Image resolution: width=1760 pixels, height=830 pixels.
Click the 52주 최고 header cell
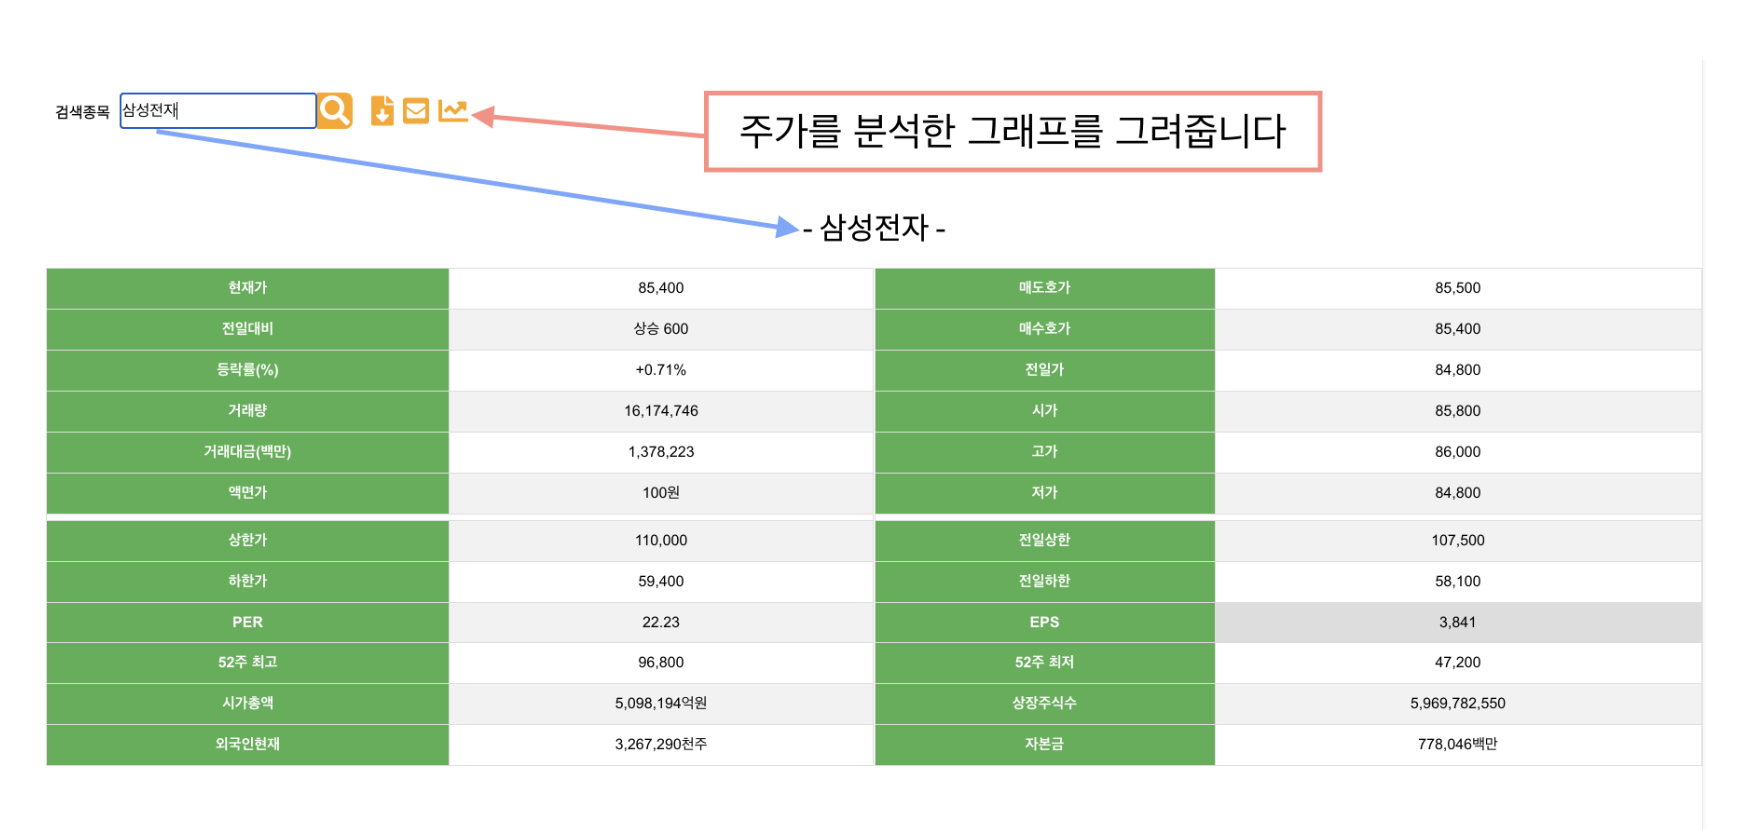pyautogui.click(x=247, y=662)
